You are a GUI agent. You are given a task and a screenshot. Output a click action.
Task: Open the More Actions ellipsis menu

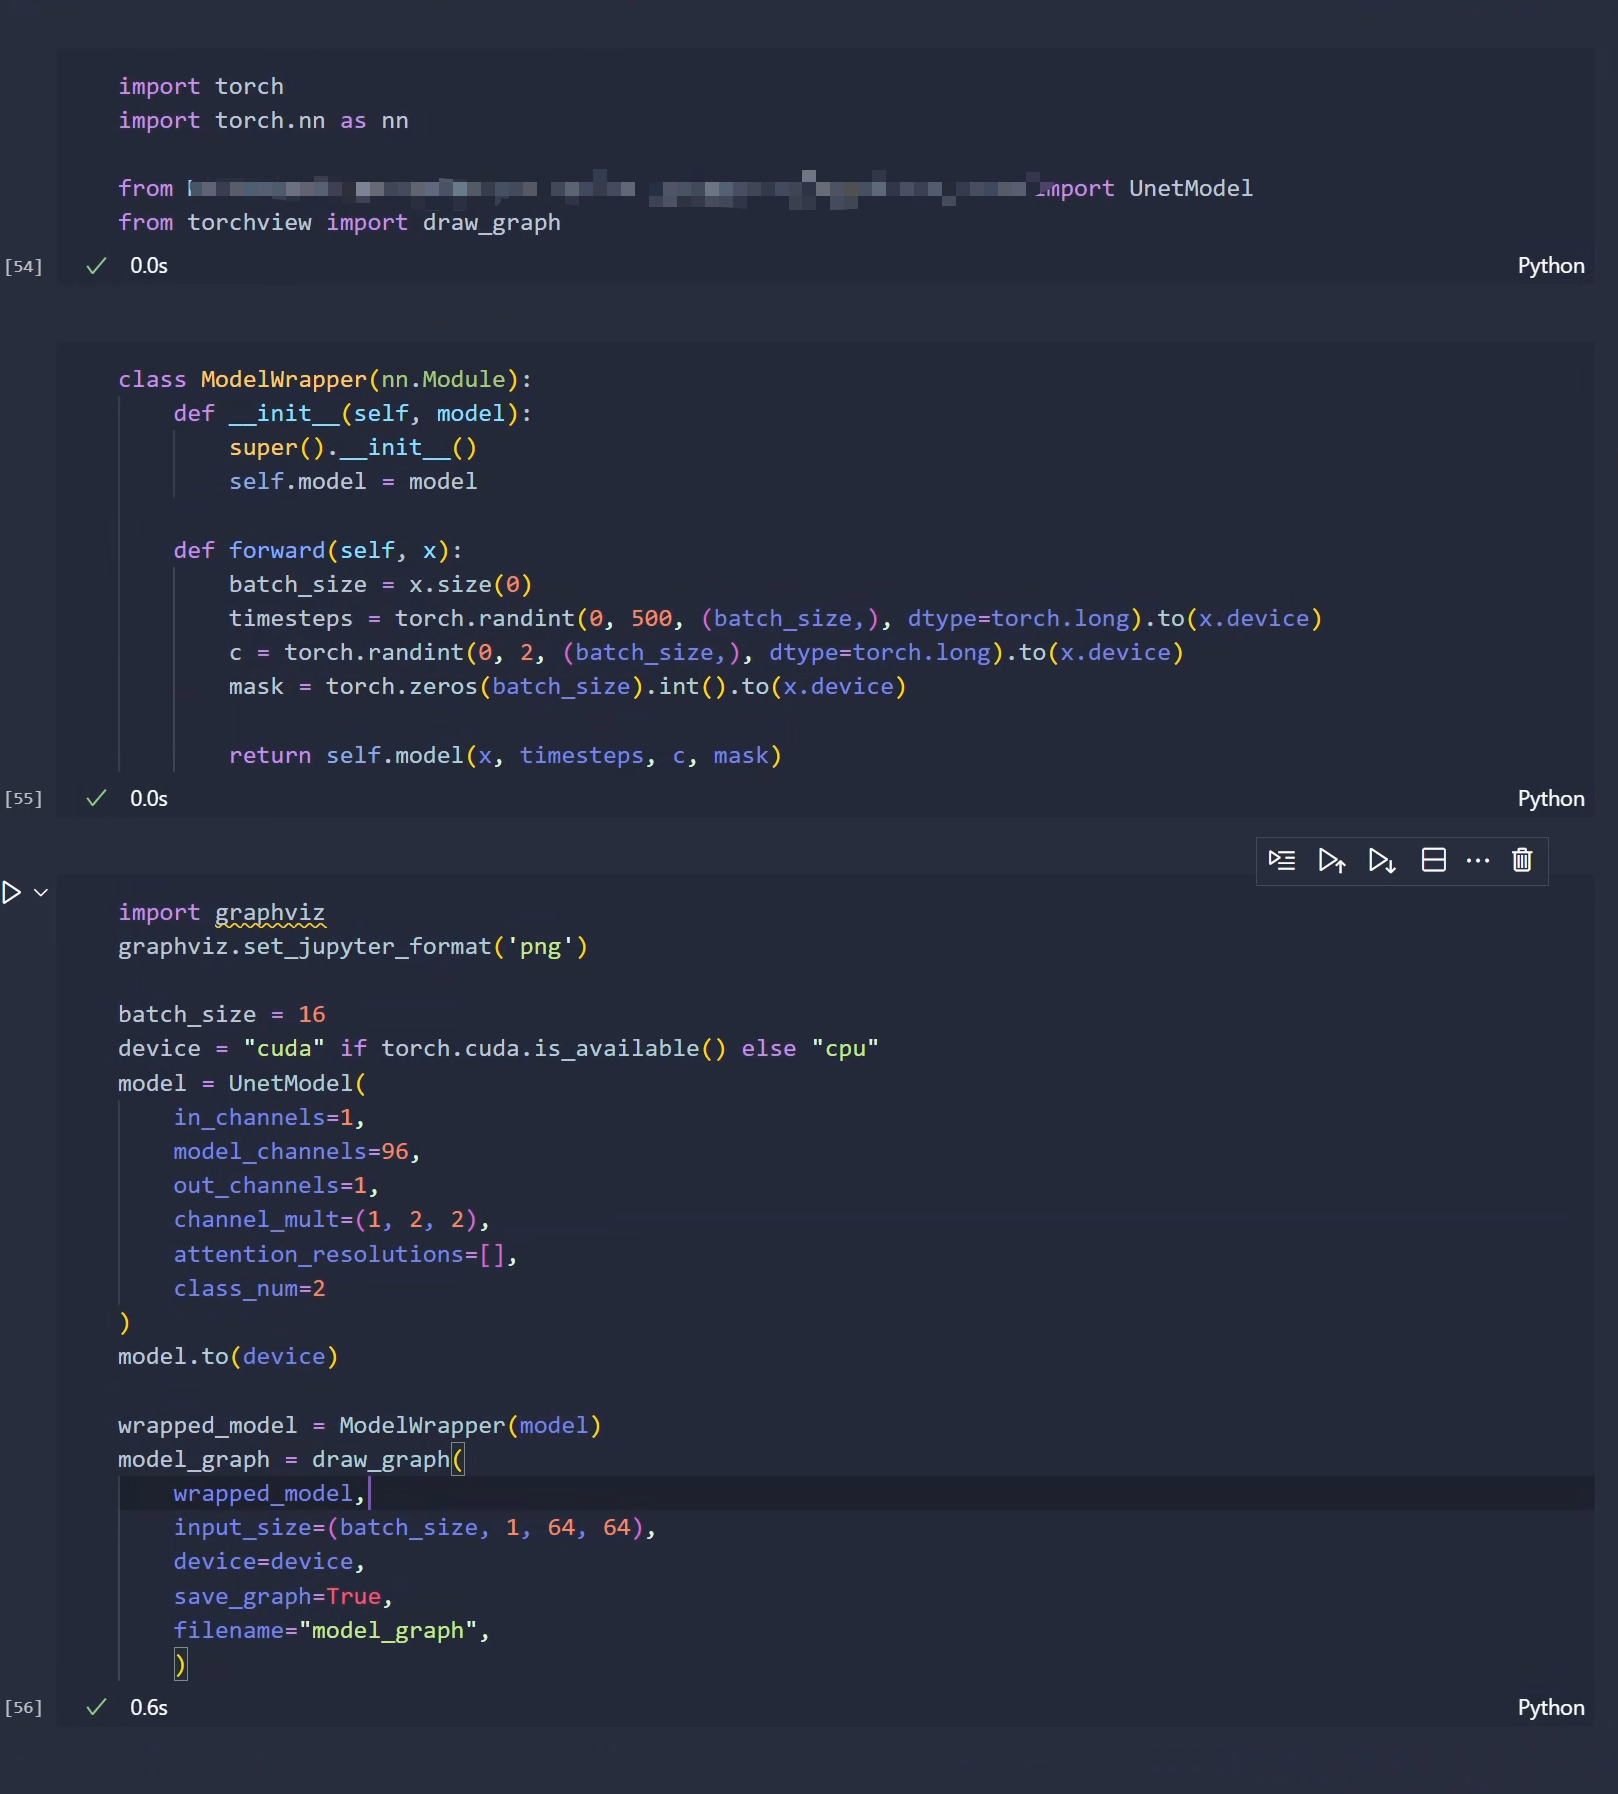(1478, 860)
